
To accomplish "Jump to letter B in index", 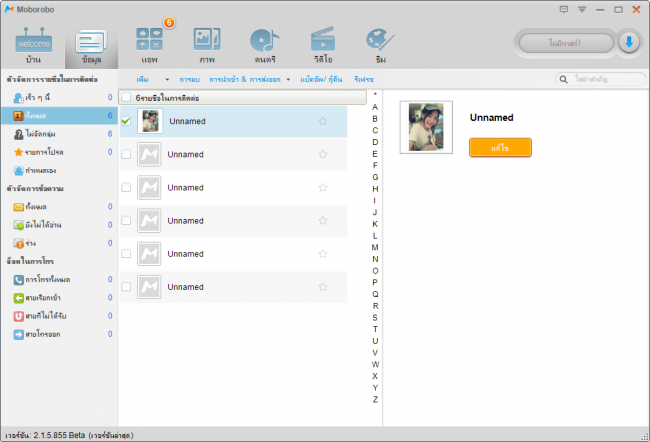I will (x=375, y=119).
